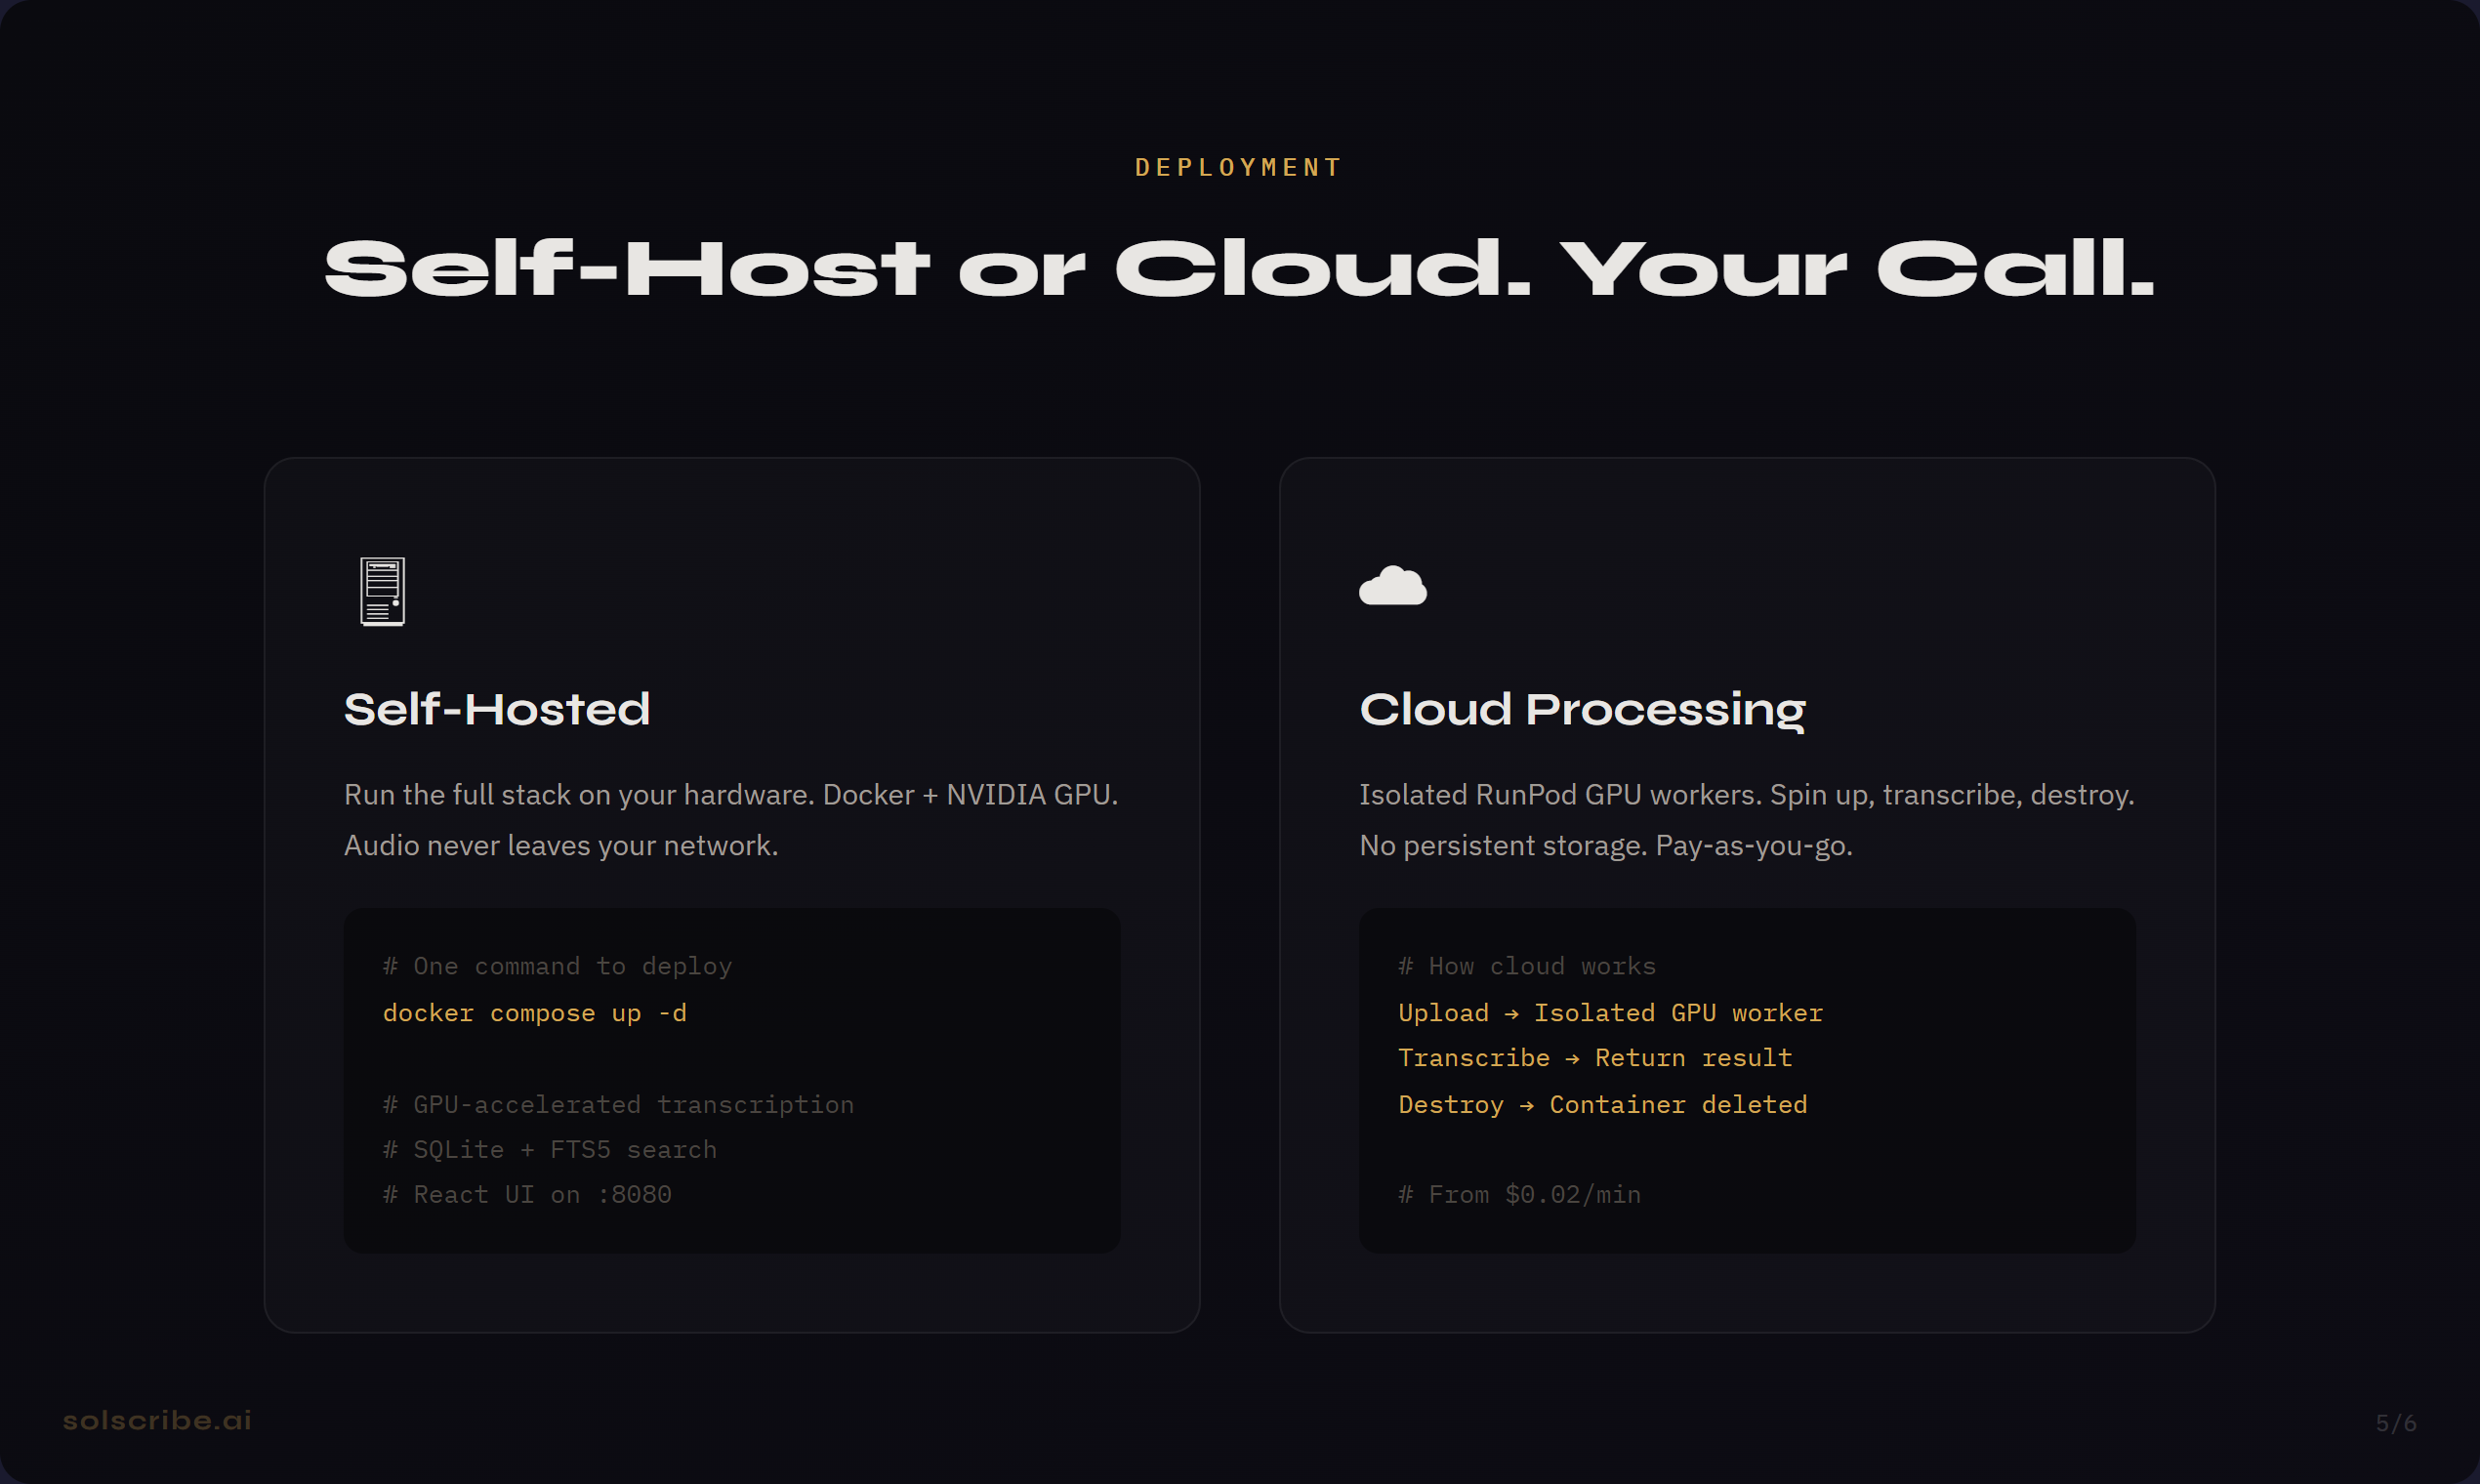Click 'Transcribe → Return result' line

[1594, 1057]
